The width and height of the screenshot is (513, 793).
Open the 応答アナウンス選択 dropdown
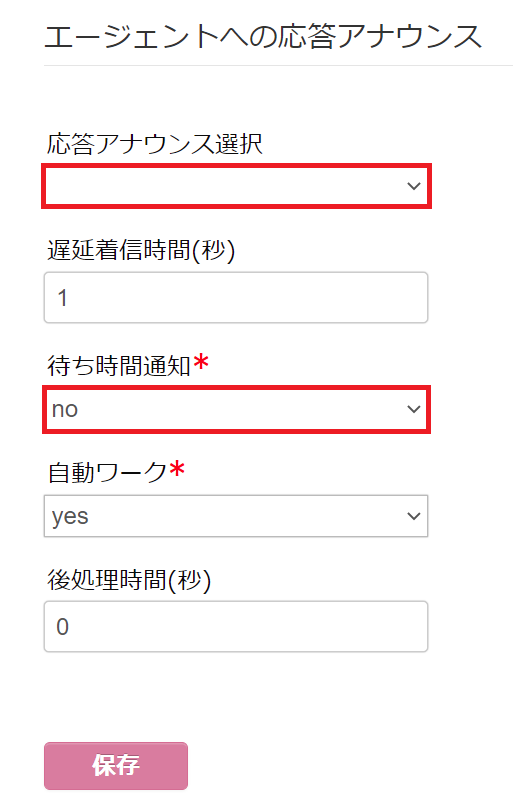[x=236, y=186]
